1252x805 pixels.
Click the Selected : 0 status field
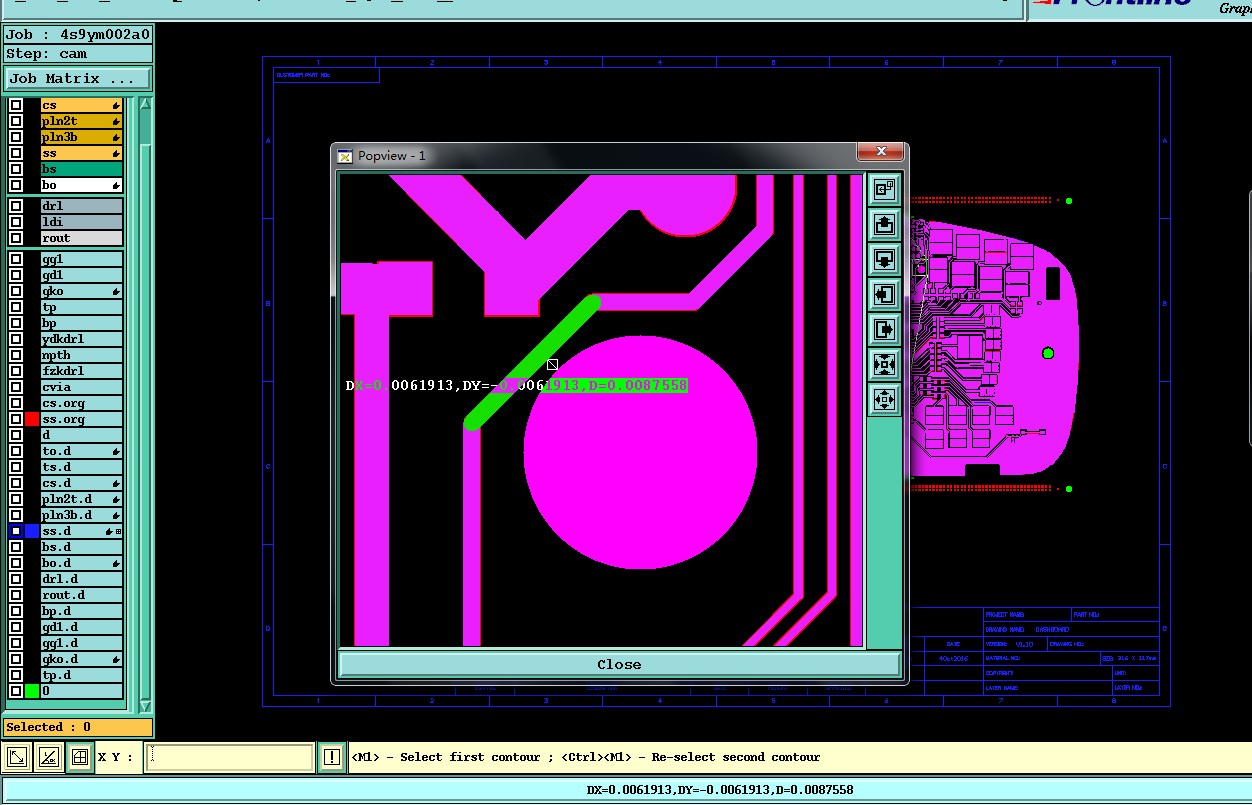tap(78, 727)
